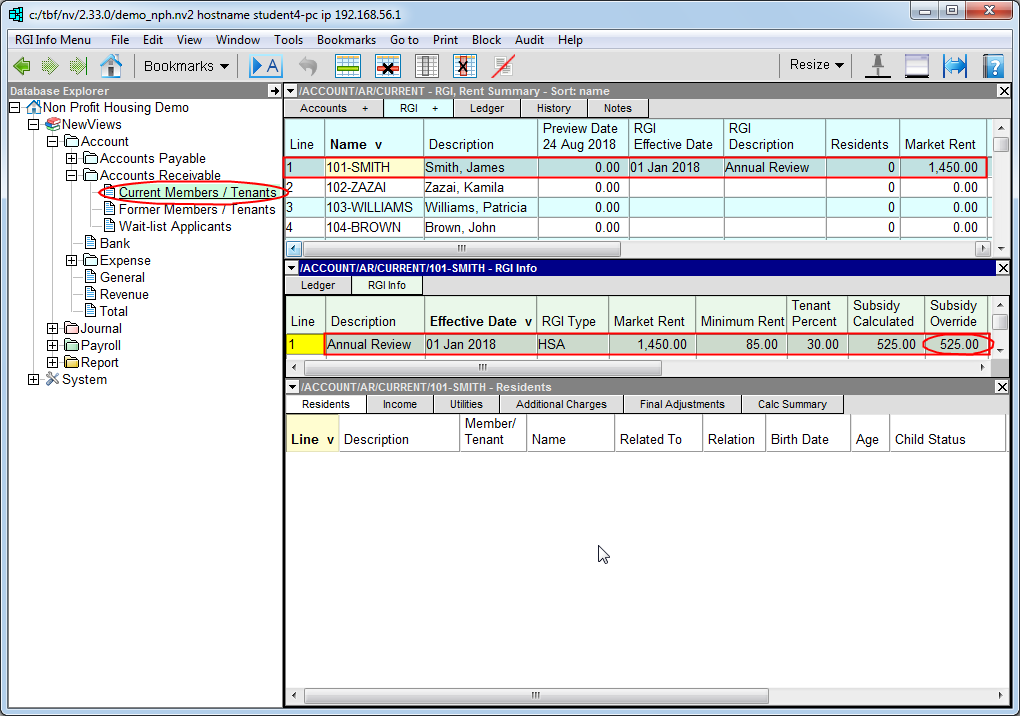Select Former Members / Tenants in tree
1020x716 pixels.
point(196,210)
